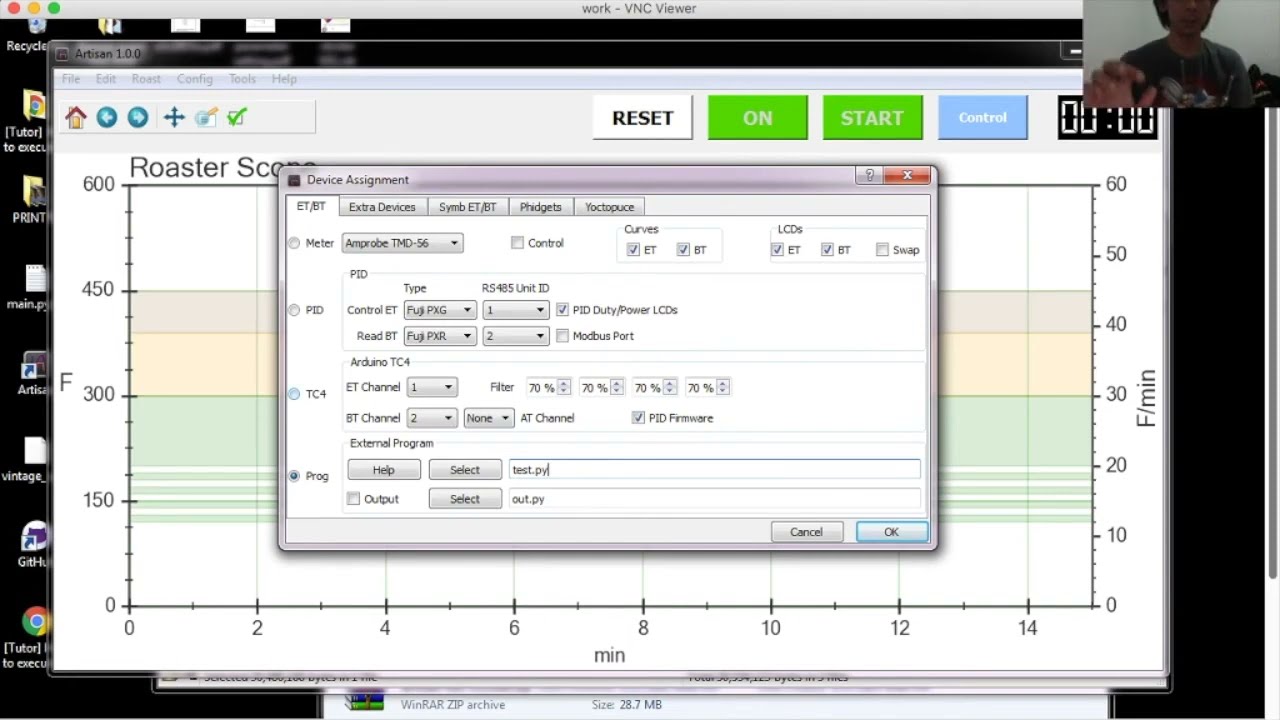Open the File menu in Artisan

point(71,79)
